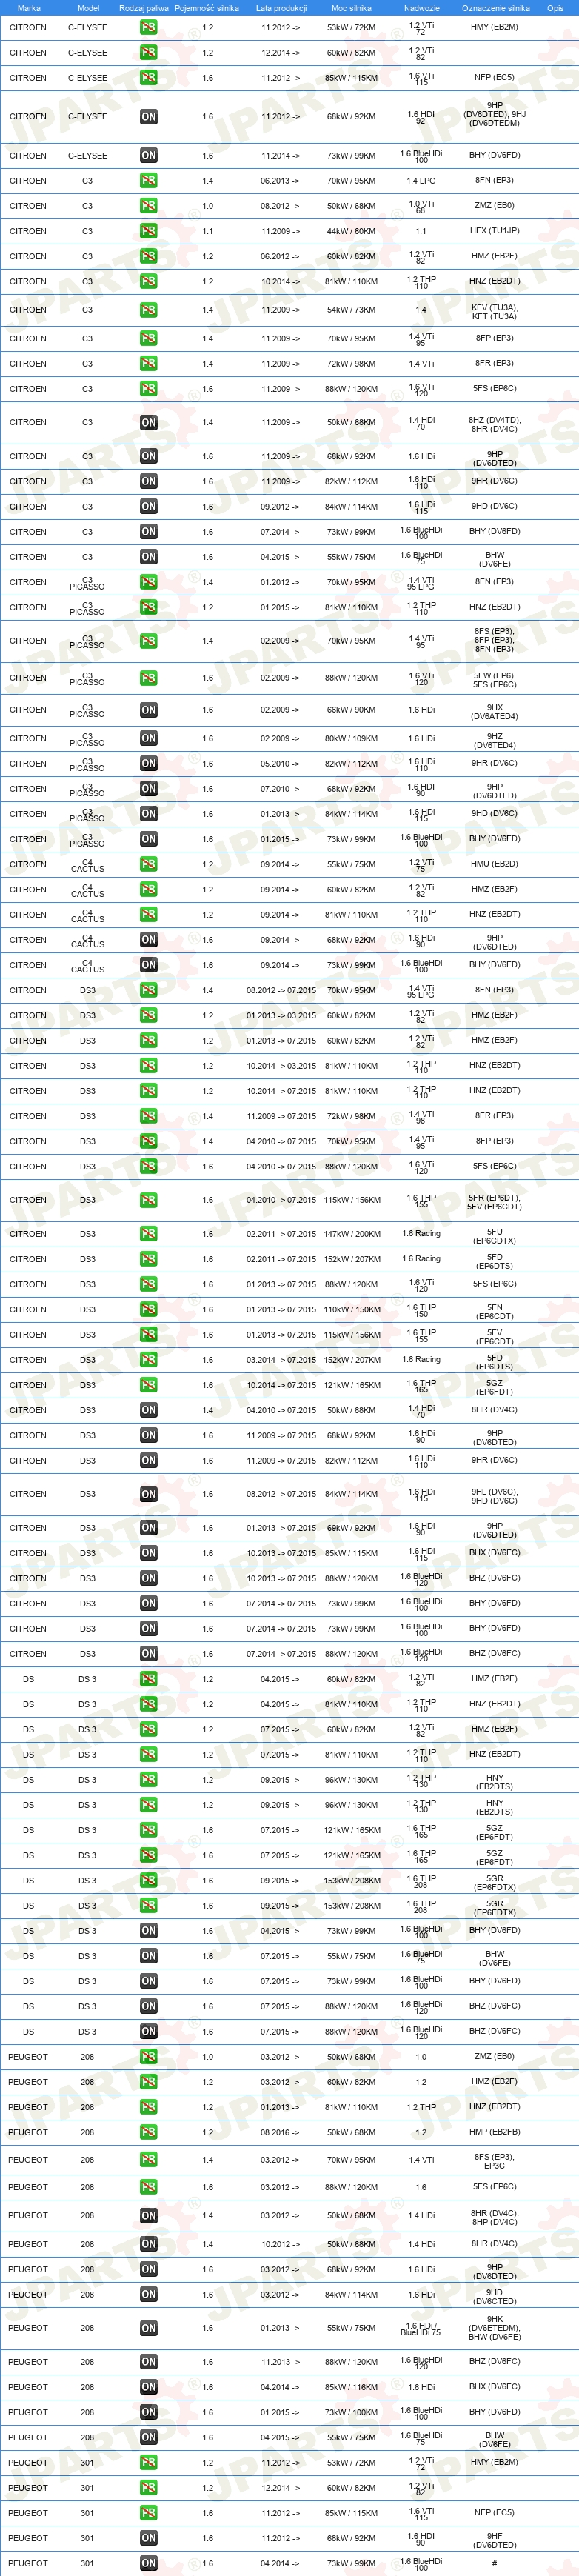Click diesel ON icon in DS3 69kW row
Viewport: 579px width, 2576px height.
(148, 1528)
